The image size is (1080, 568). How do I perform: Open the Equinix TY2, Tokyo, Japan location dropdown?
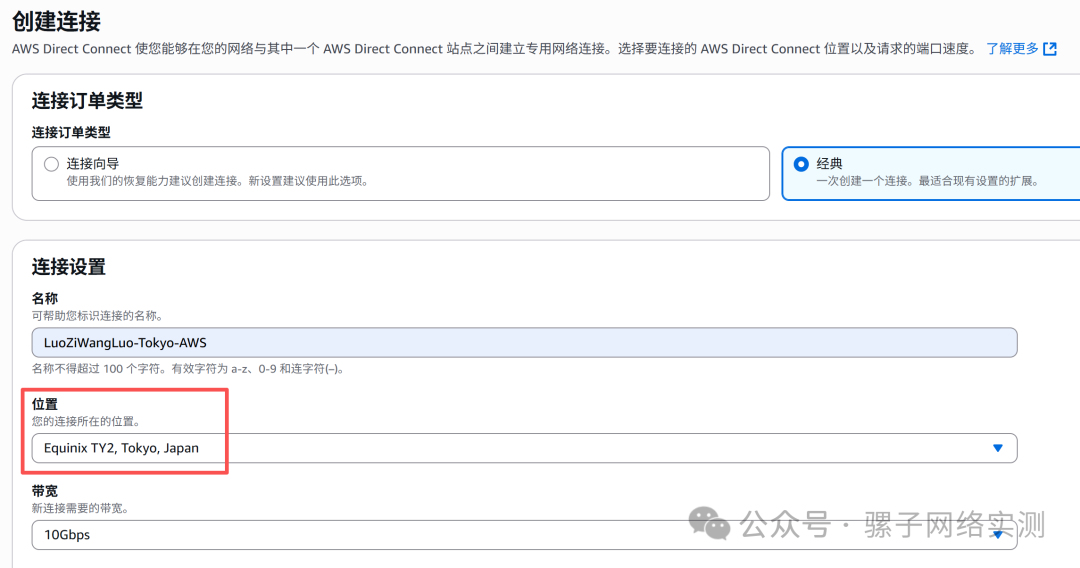523,448
